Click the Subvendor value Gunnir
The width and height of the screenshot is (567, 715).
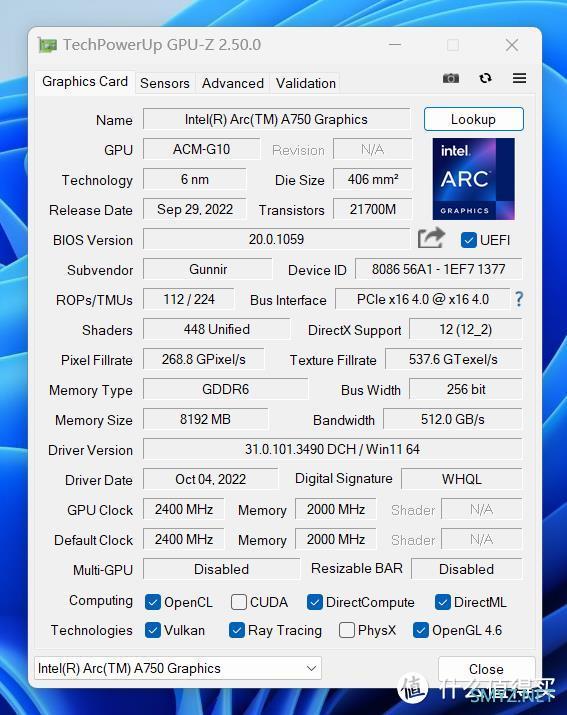208,269
